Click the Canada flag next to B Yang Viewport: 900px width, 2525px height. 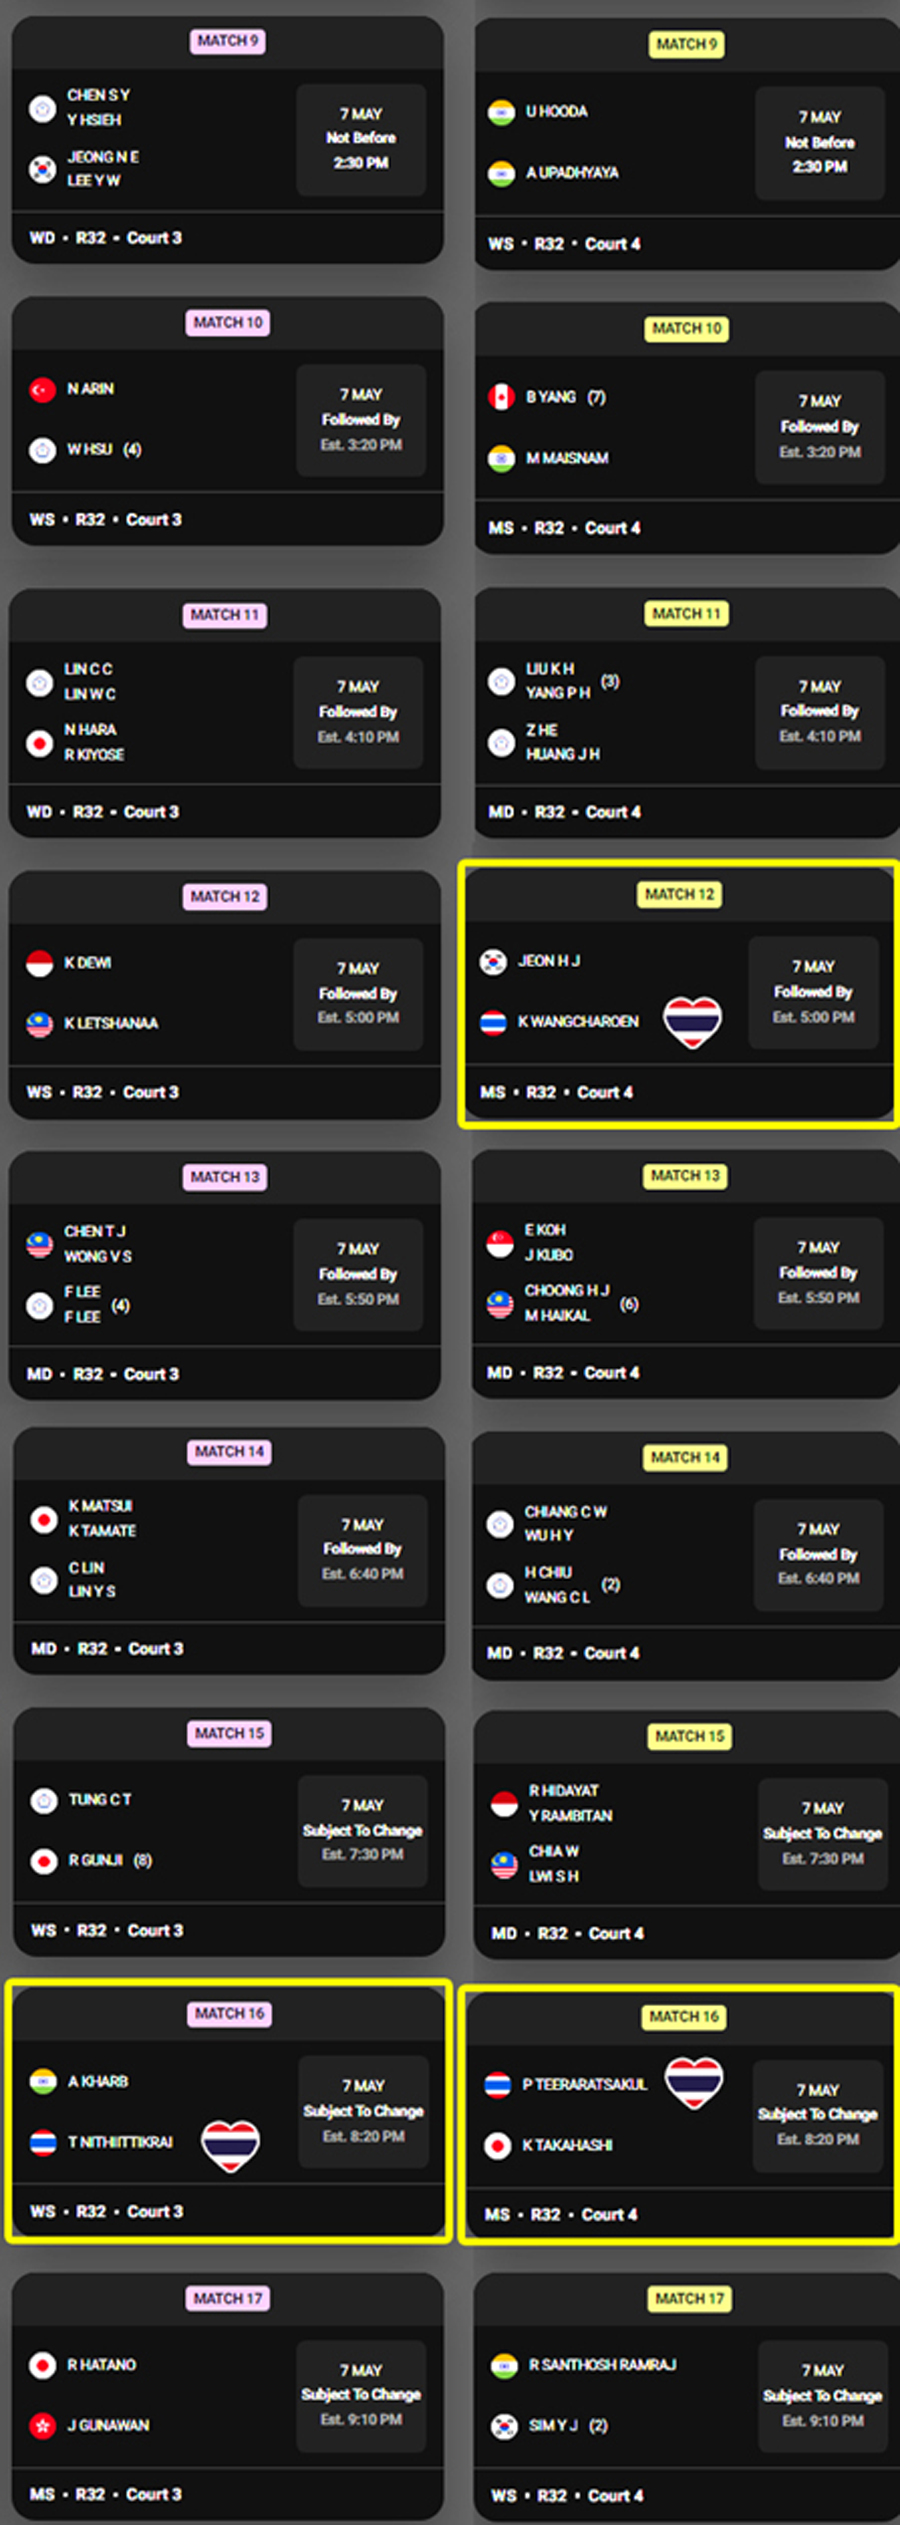501,397
